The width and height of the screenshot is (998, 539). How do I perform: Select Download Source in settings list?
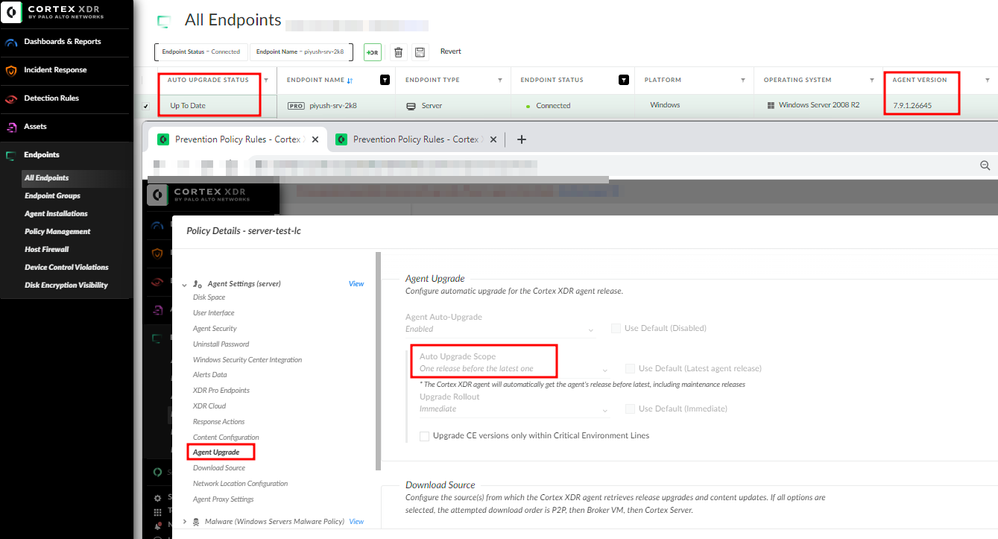(x=219, y=468)
